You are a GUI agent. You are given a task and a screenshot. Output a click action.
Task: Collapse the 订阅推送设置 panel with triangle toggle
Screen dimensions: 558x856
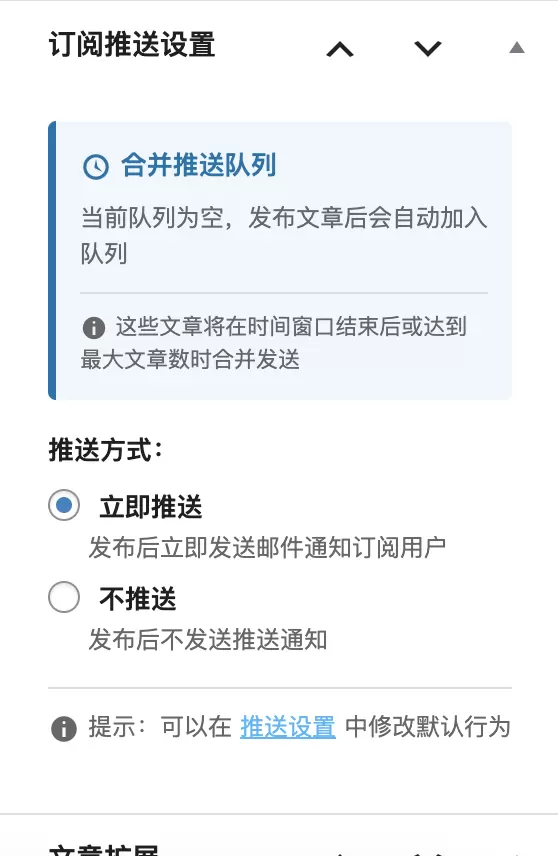tap(517, 48)
